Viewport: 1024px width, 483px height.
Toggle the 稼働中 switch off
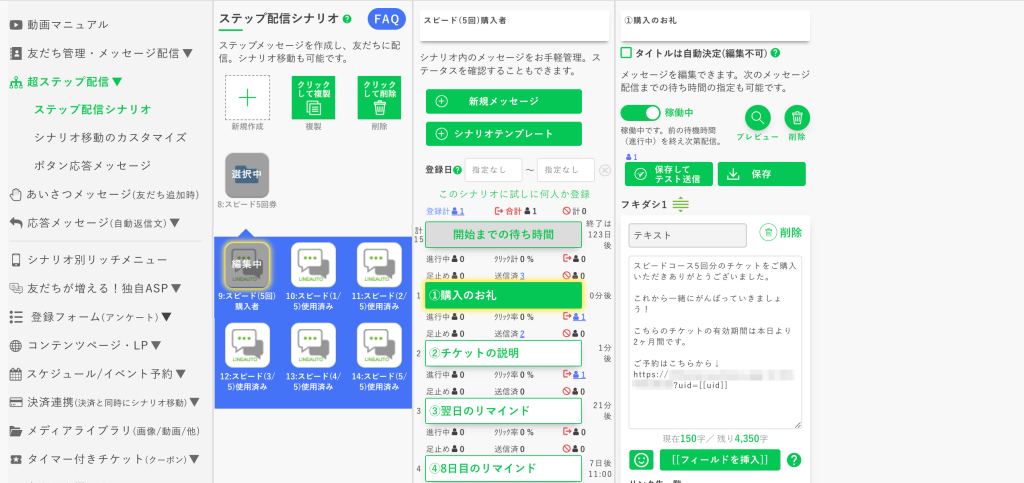tap(641, 113)
